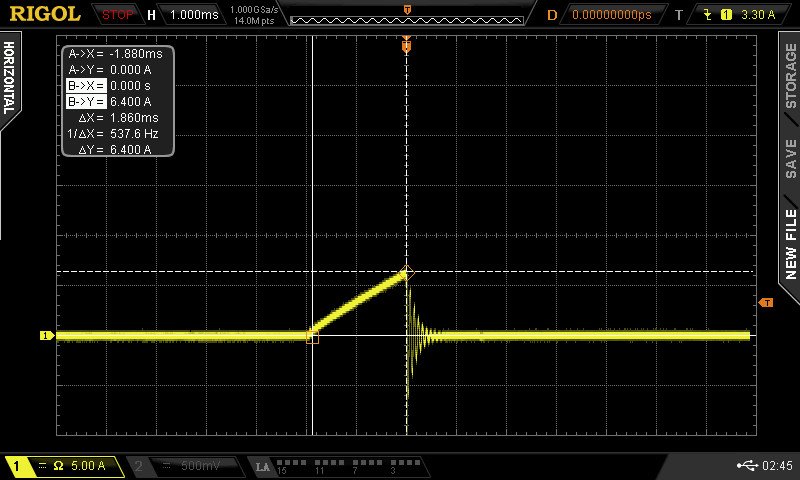
Task: Toggle channel 1 with the 5.00 A label
Action: tap(64, 466)
